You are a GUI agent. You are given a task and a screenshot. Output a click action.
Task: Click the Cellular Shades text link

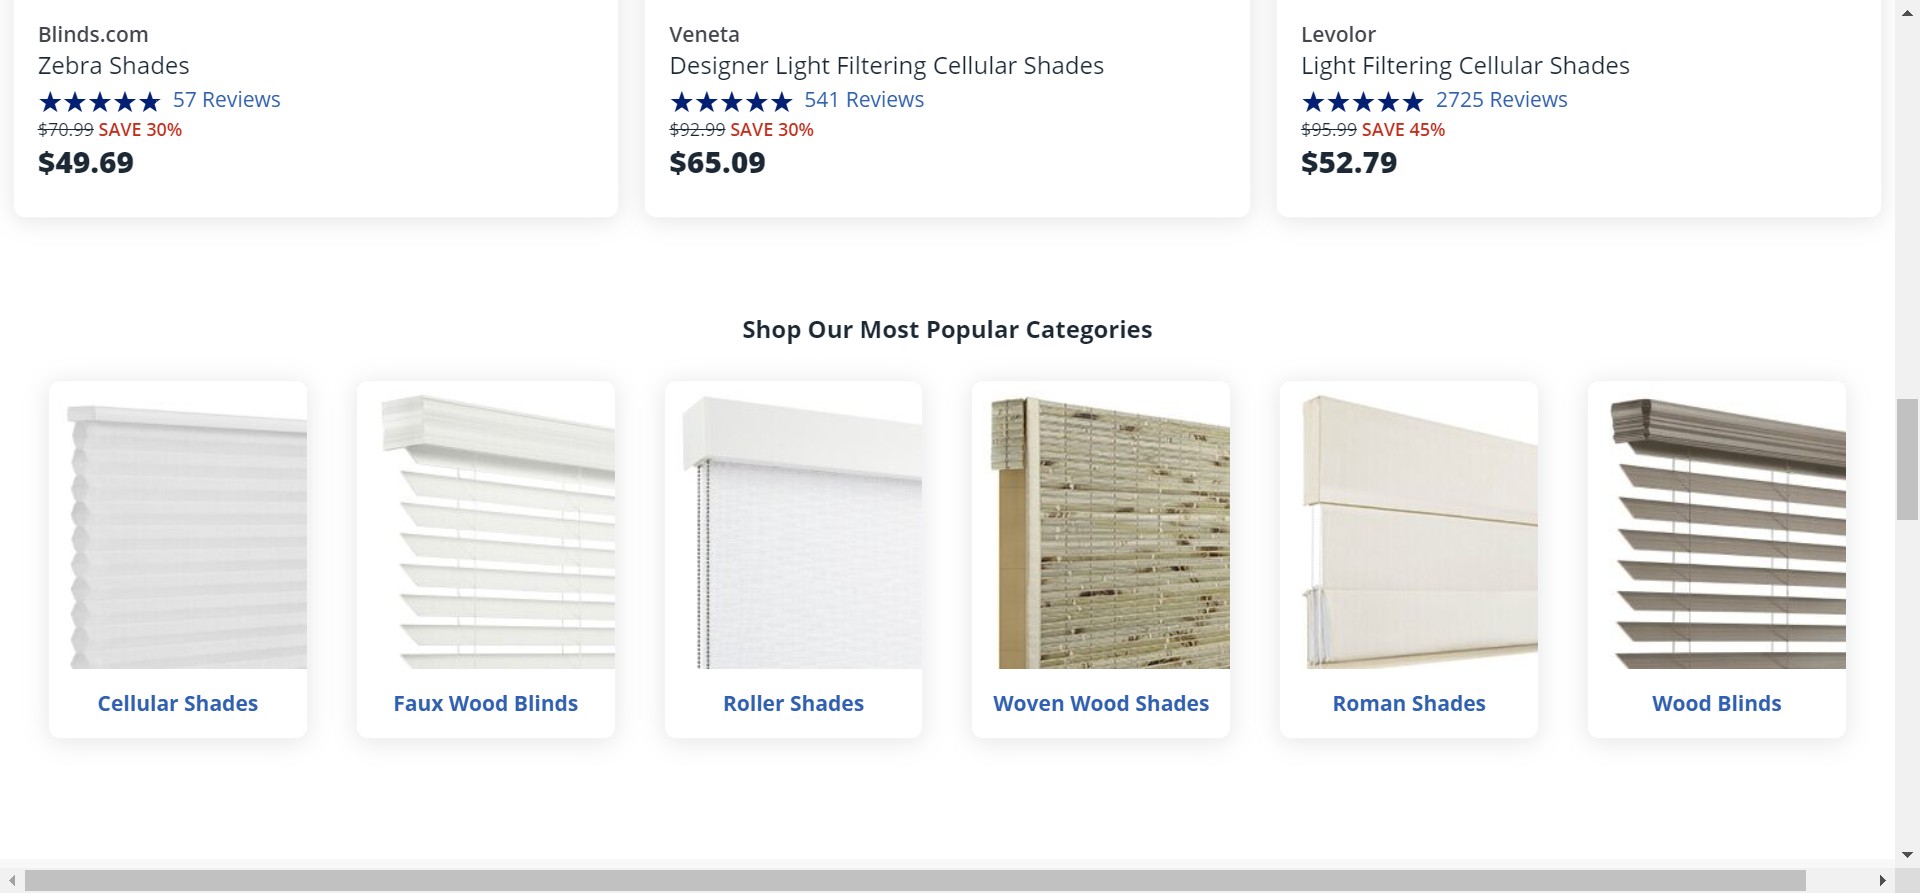tap(178, 704)
